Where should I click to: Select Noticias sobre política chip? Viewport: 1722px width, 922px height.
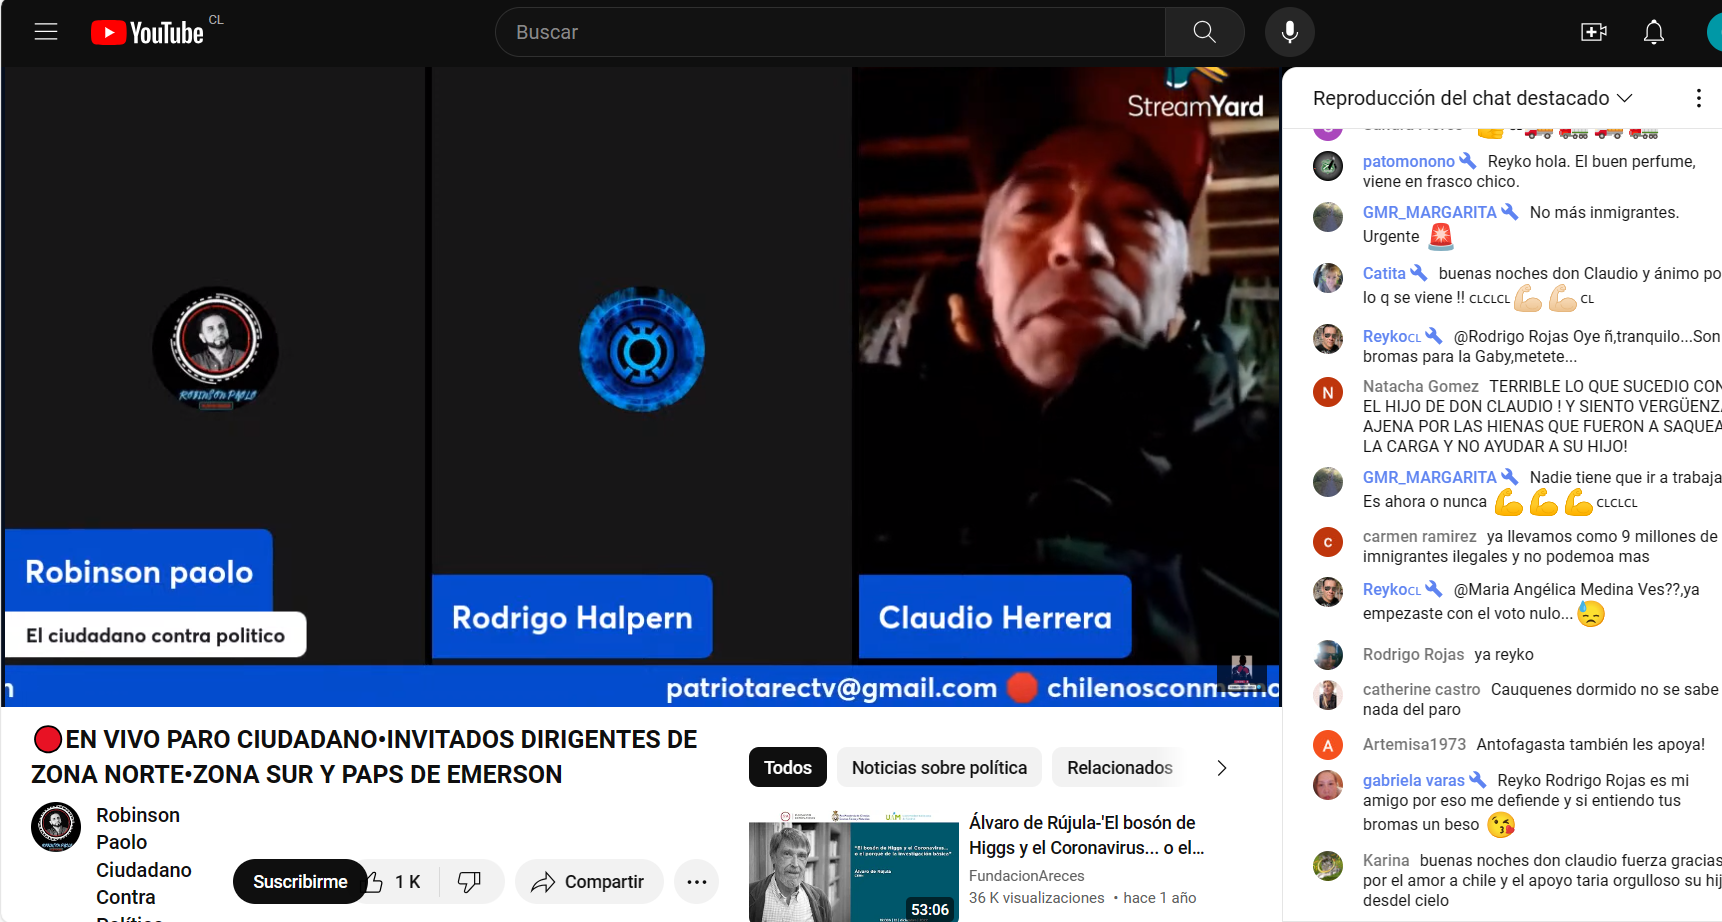click(x=939, y=767)
